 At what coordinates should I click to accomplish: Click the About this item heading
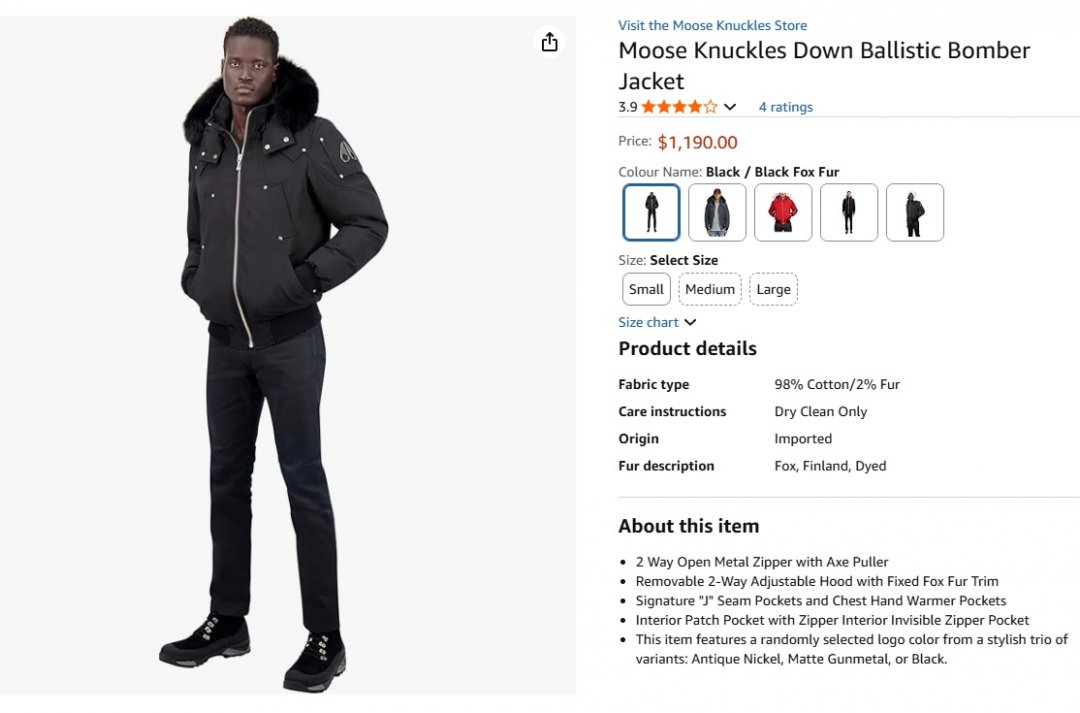point(688,526)
